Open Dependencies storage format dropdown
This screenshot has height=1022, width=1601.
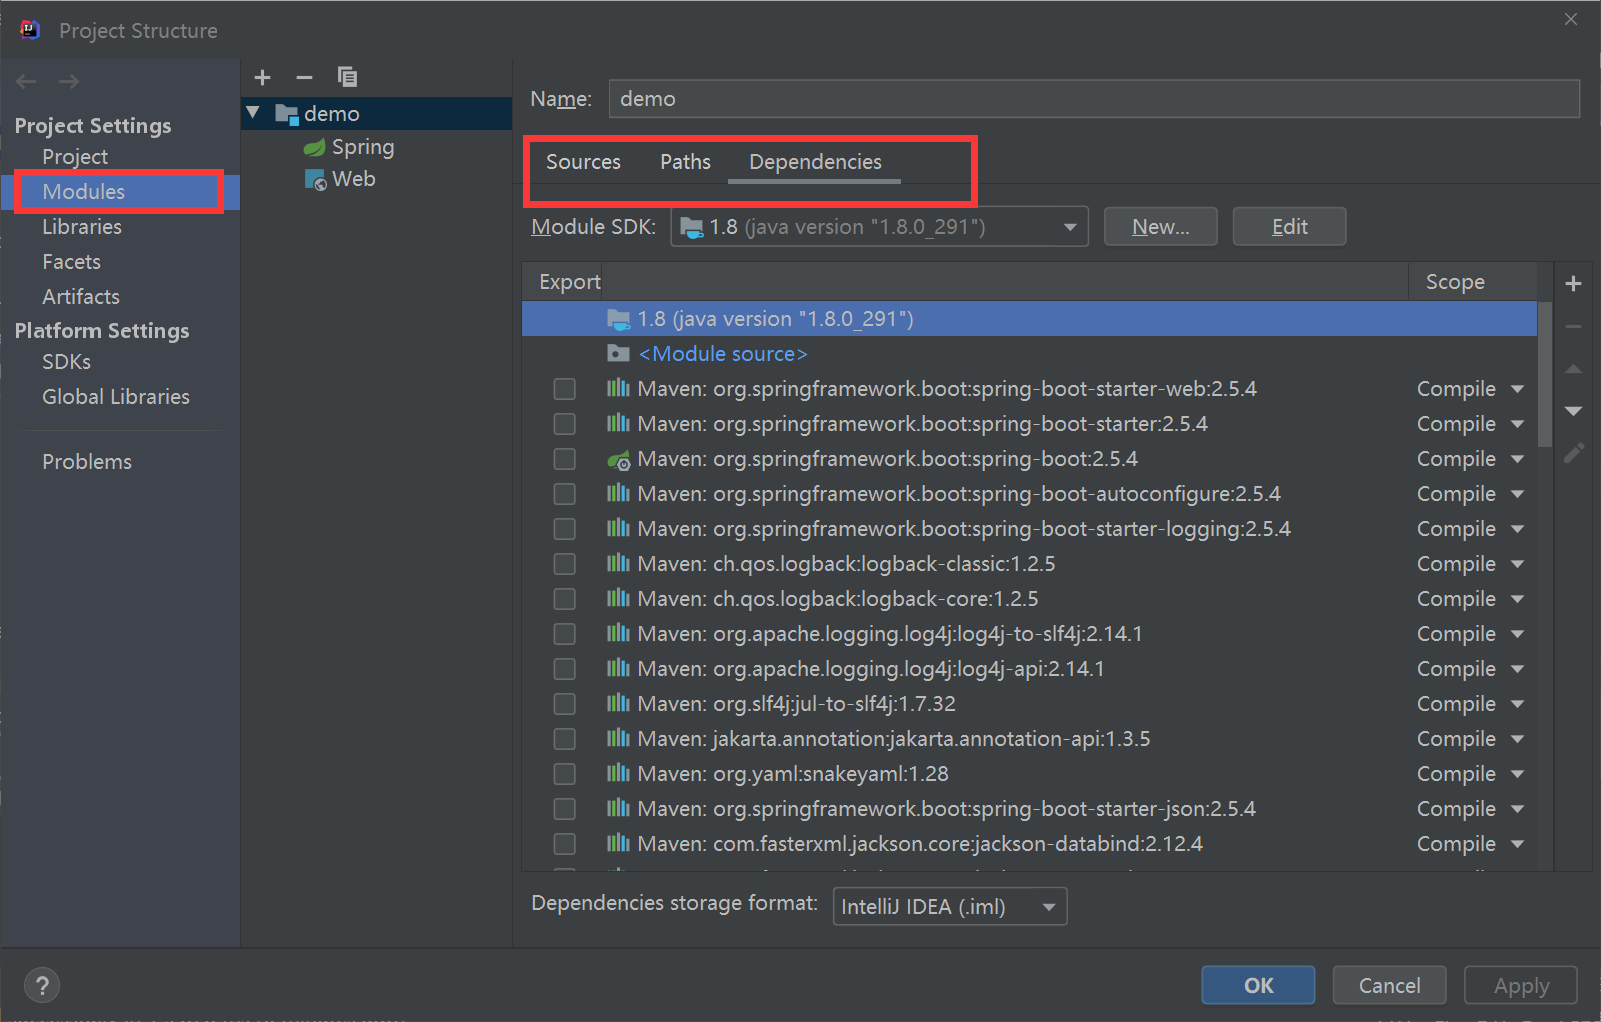tap(950, 907)
